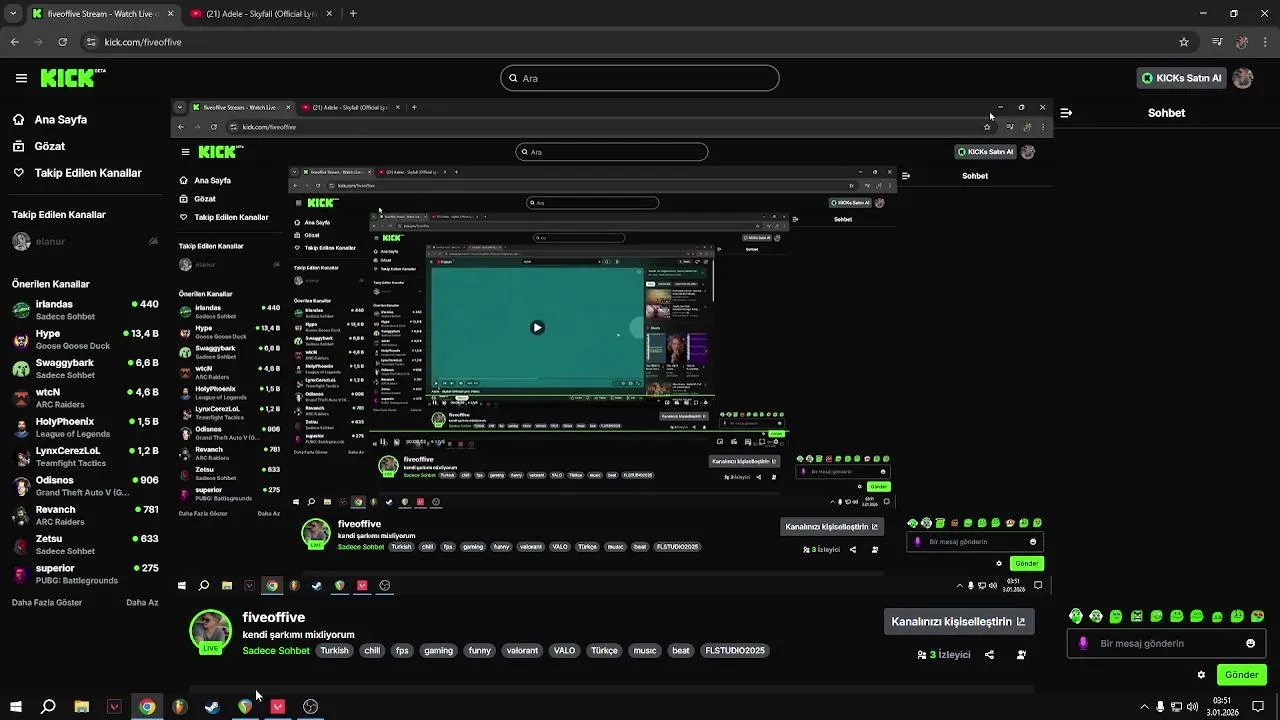
Task: Select the valorant tag
Action: click(x=522, y=650)
